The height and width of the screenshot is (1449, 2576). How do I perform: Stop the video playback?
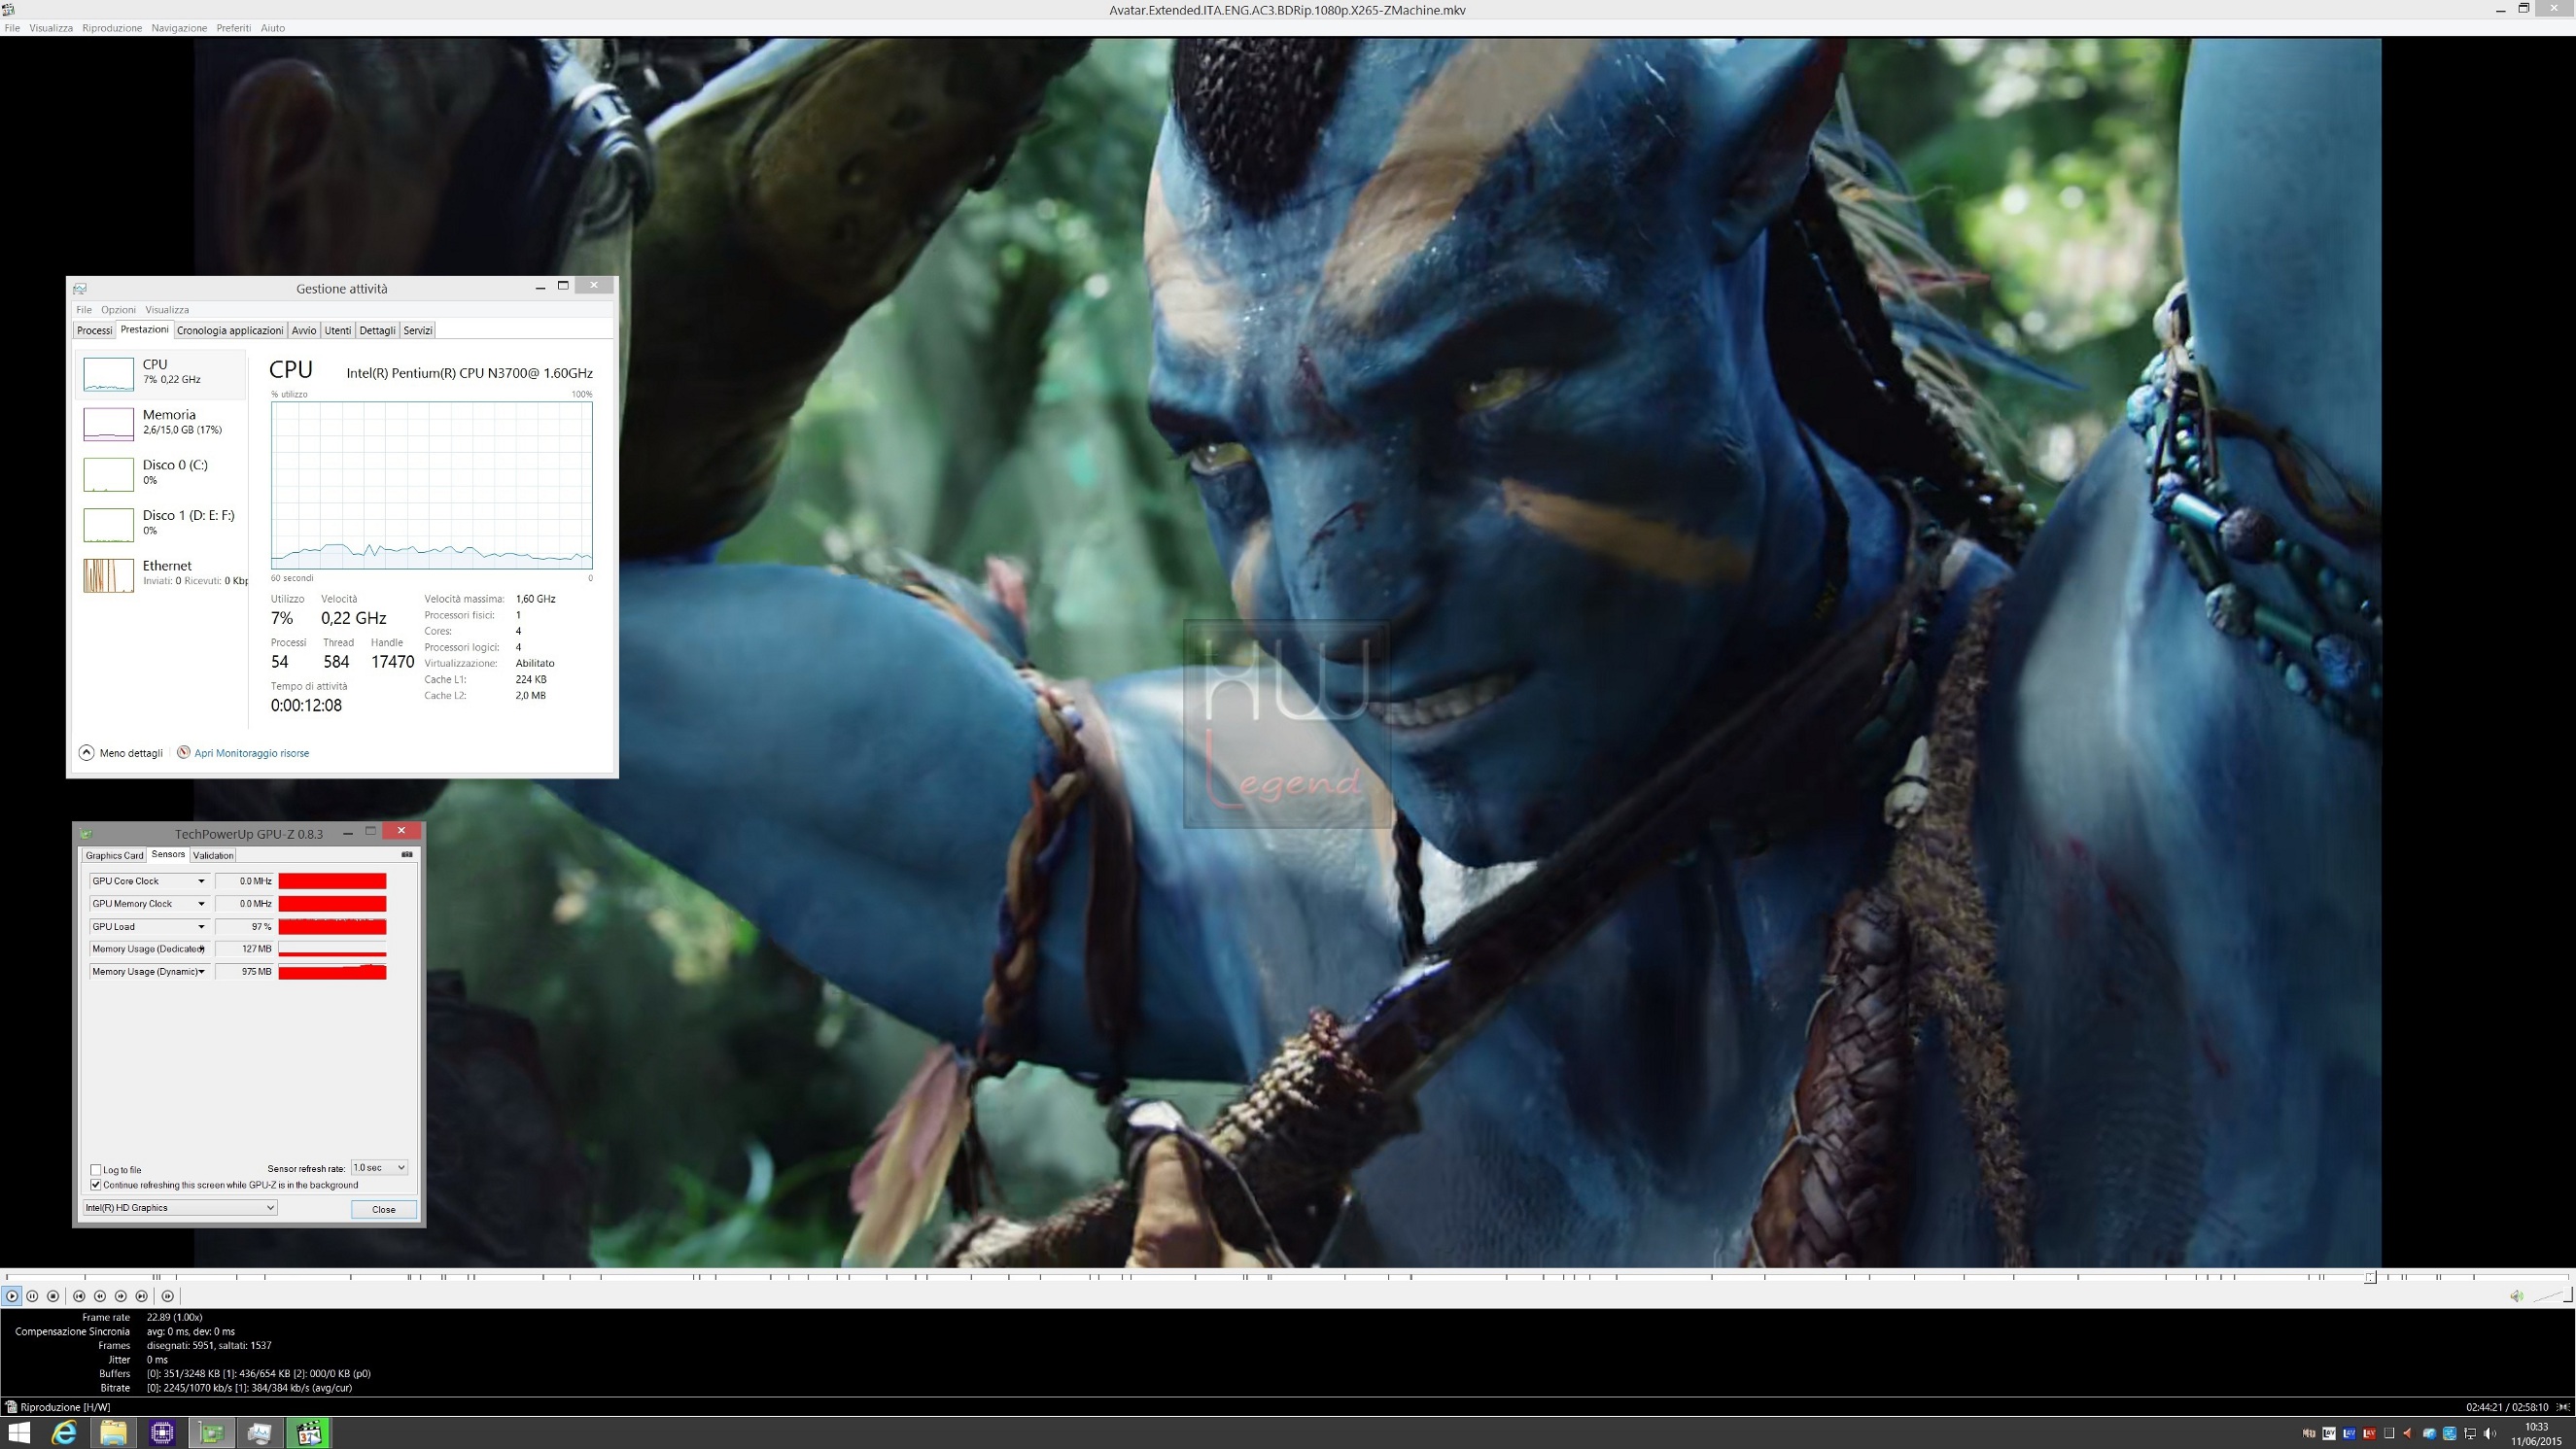[x=53, y=1296]
